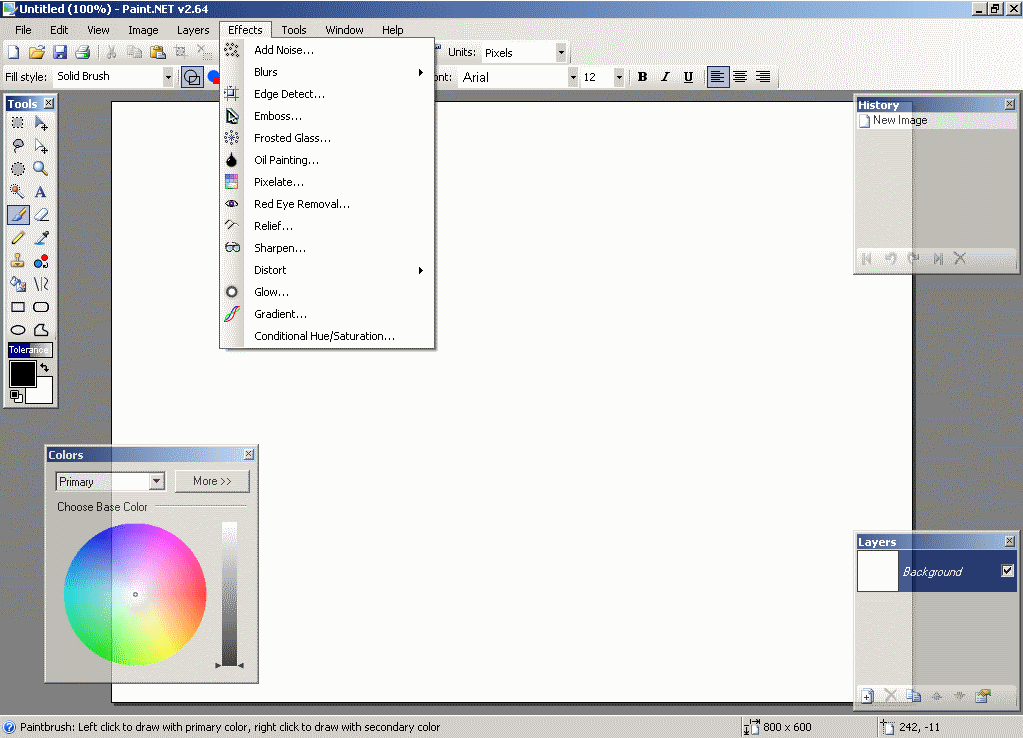Close the Colors panel
The height and width of the screenshot is (738, 1023).
[x=249, y=454]
